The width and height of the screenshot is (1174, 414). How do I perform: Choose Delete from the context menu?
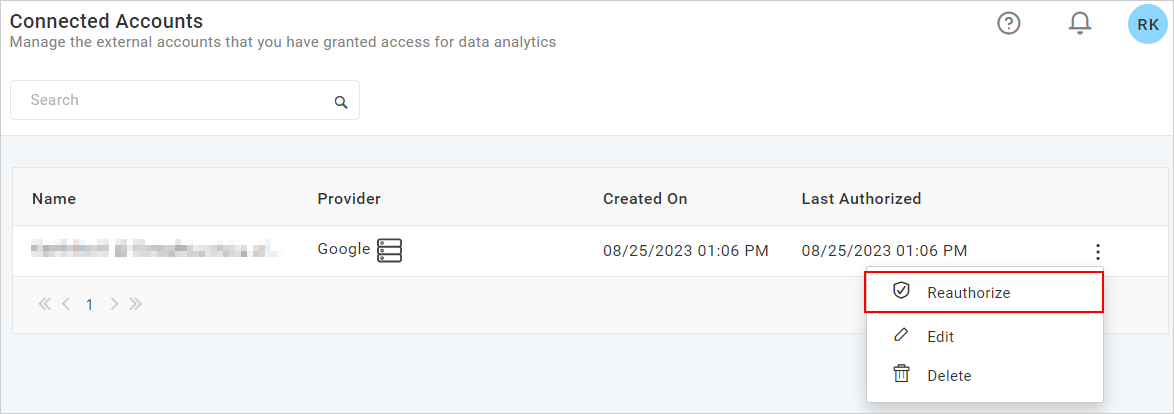(948, 376)
